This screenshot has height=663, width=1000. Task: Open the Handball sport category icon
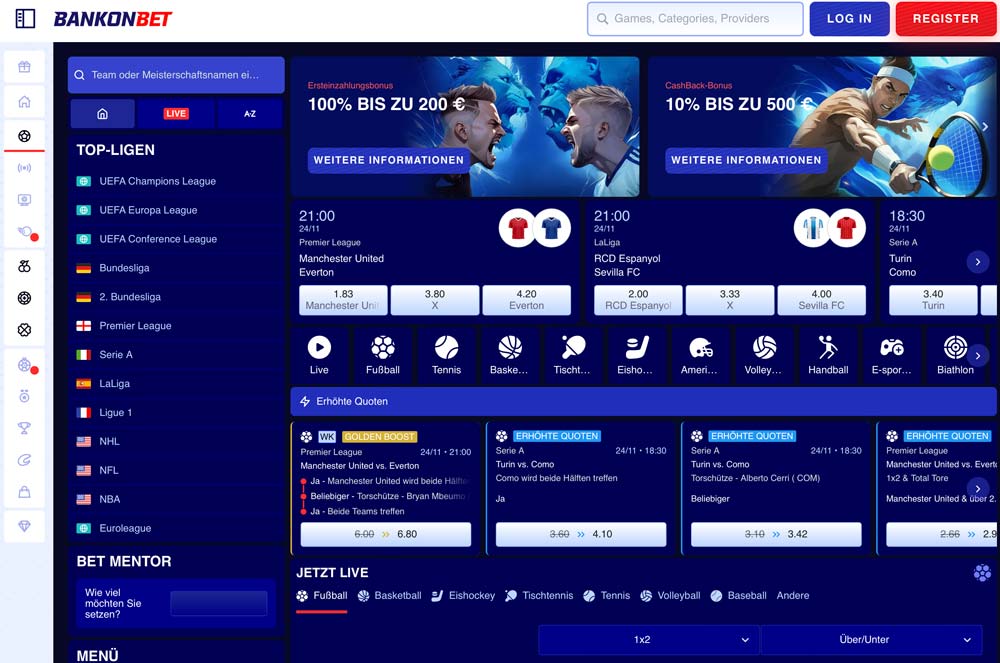[x=827, y=353]
